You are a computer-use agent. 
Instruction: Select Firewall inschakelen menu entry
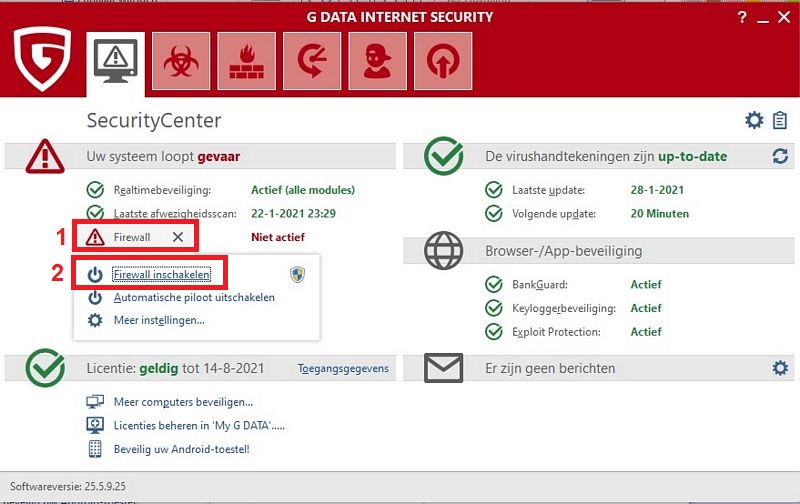tap(162, 274)
